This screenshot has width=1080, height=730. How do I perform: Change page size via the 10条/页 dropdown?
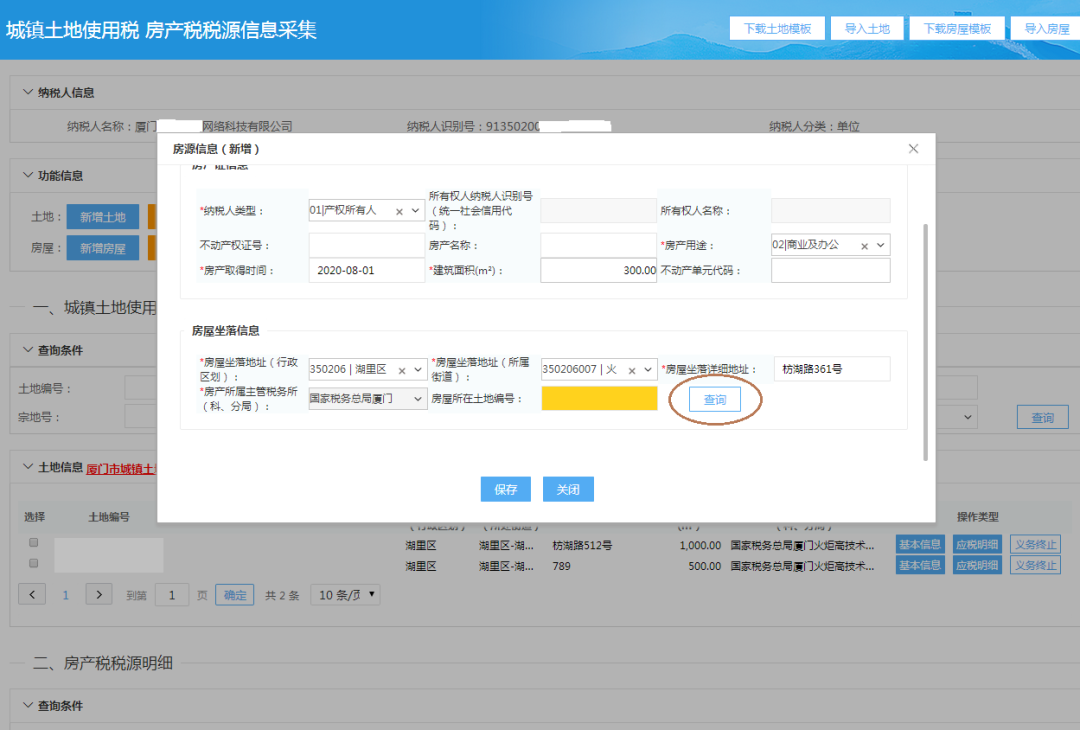point(344,594)
